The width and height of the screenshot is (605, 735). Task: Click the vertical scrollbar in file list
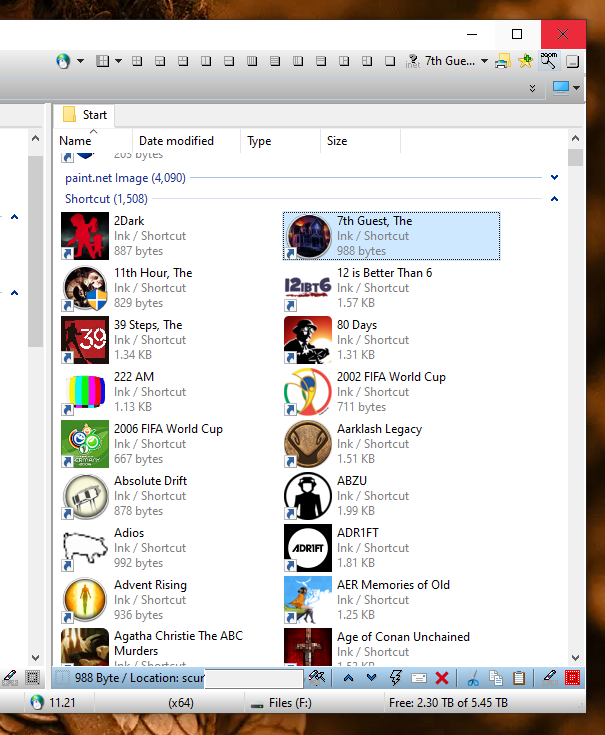(575, 400)
